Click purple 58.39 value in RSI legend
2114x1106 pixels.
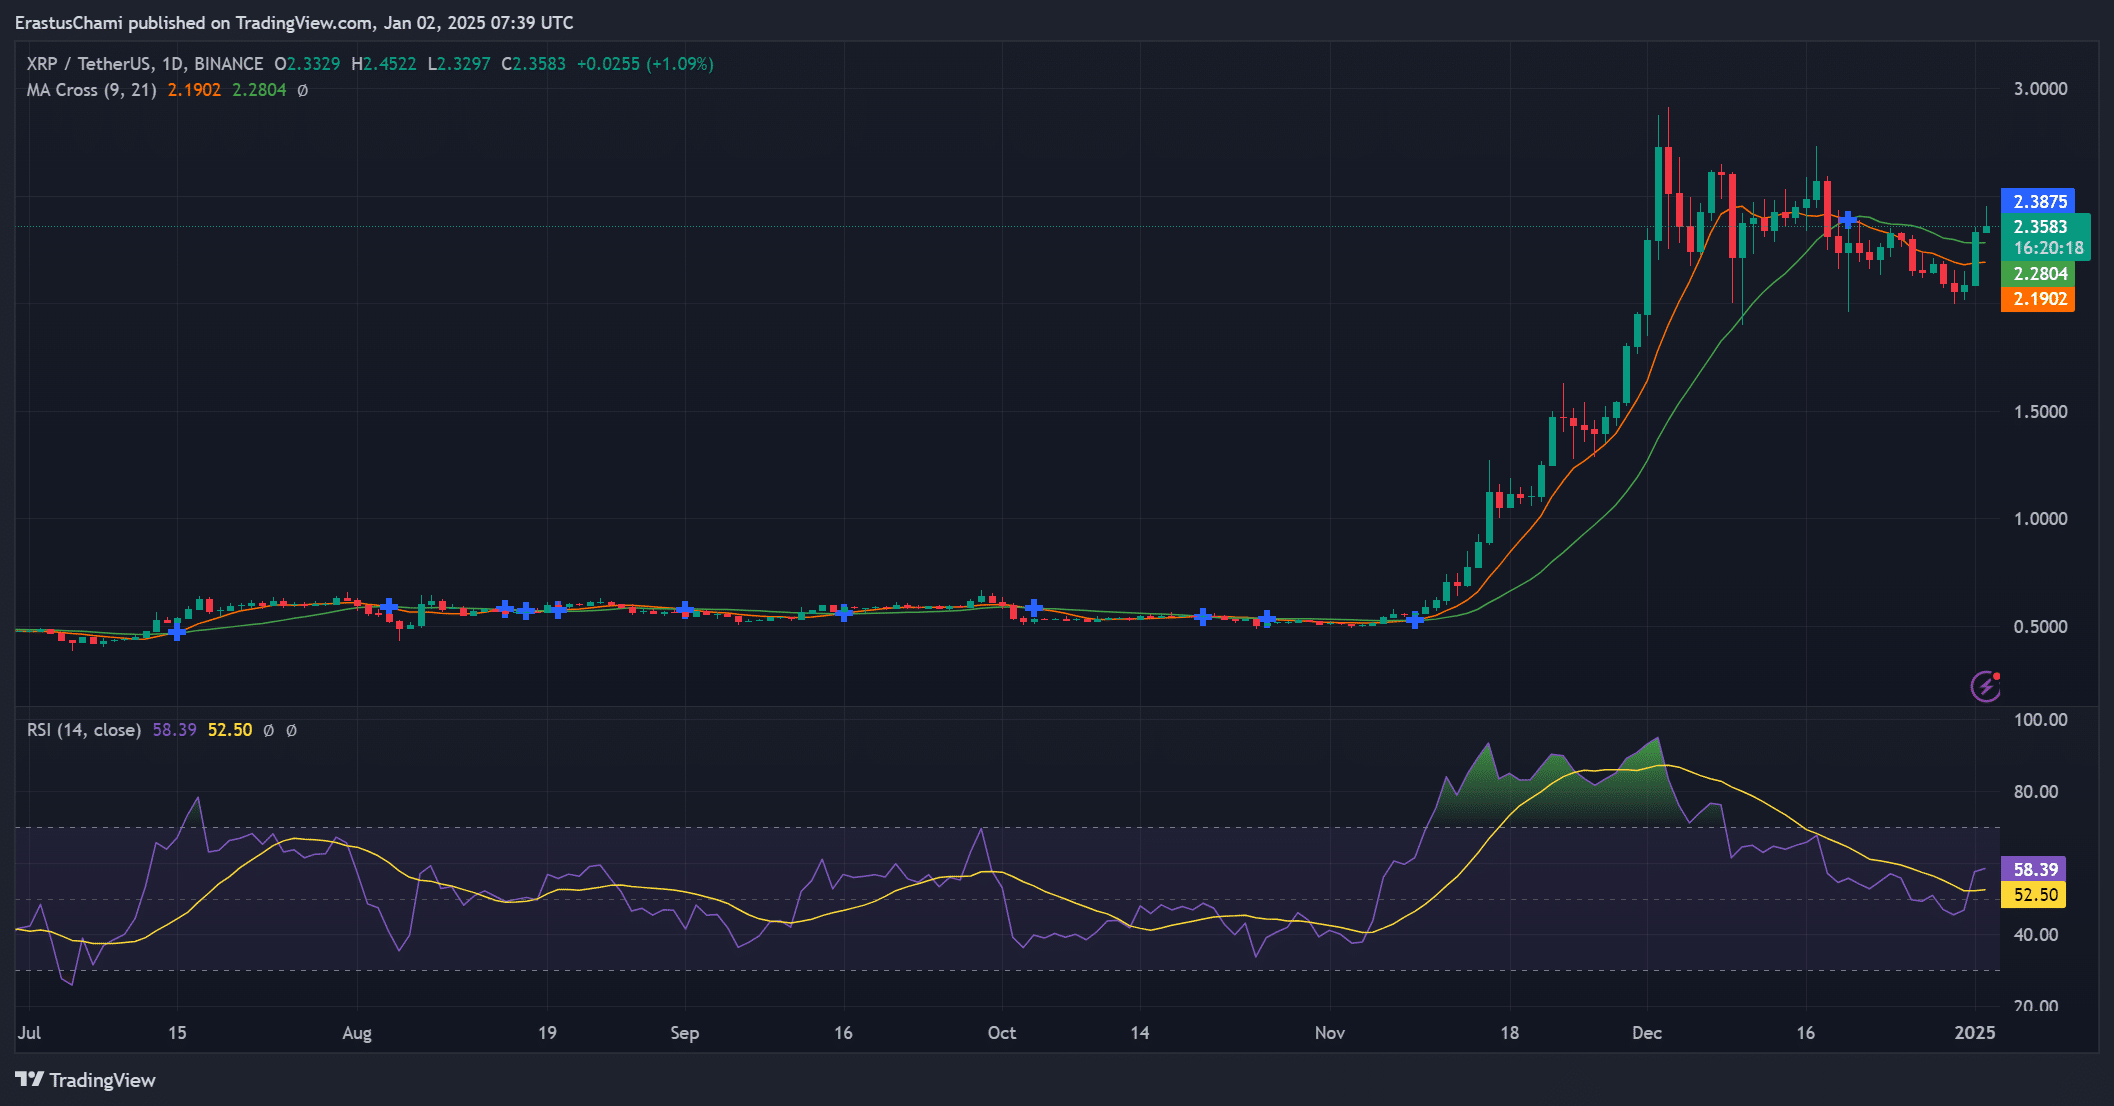174,730
